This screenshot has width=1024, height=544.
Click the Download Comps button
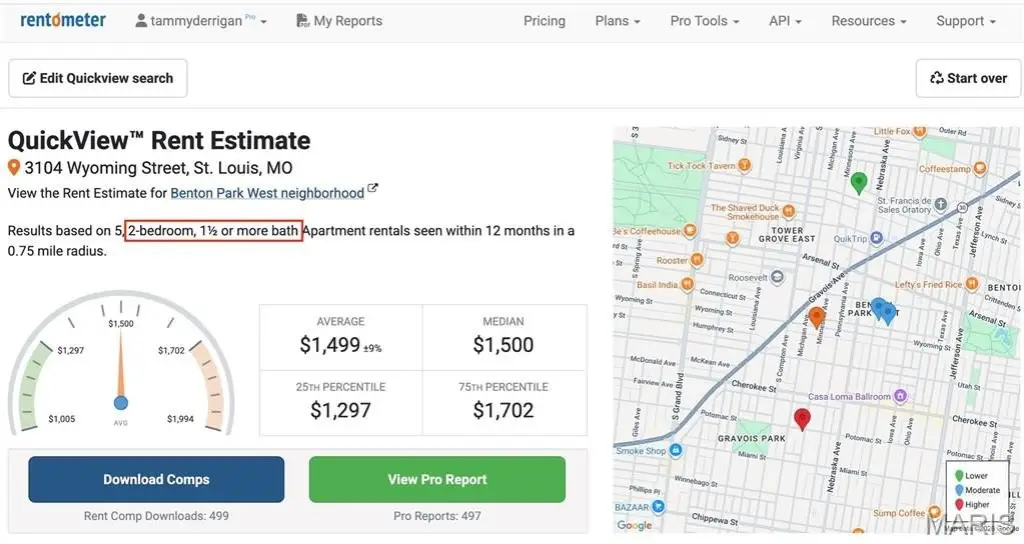click(x=156, y=479)
